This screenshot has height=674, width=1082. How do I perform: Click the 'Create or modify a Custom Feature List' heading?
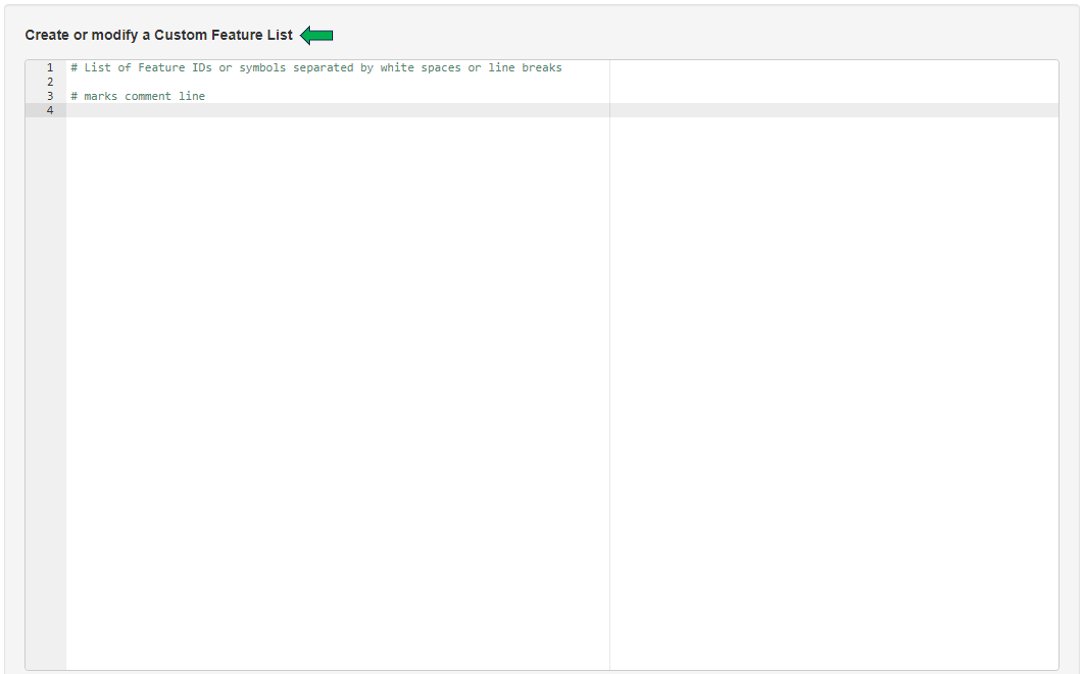pyautogui.click(x=160, y=34)
